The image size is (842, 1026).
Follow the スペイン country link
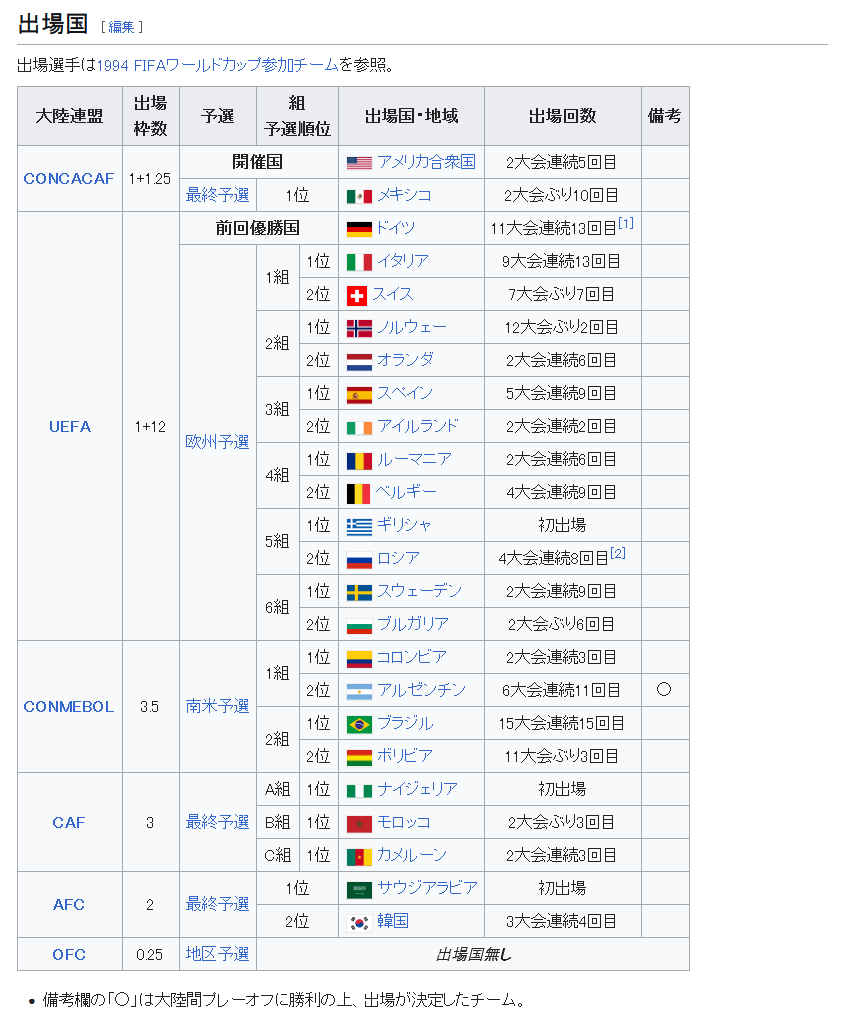tap(405, 393)
